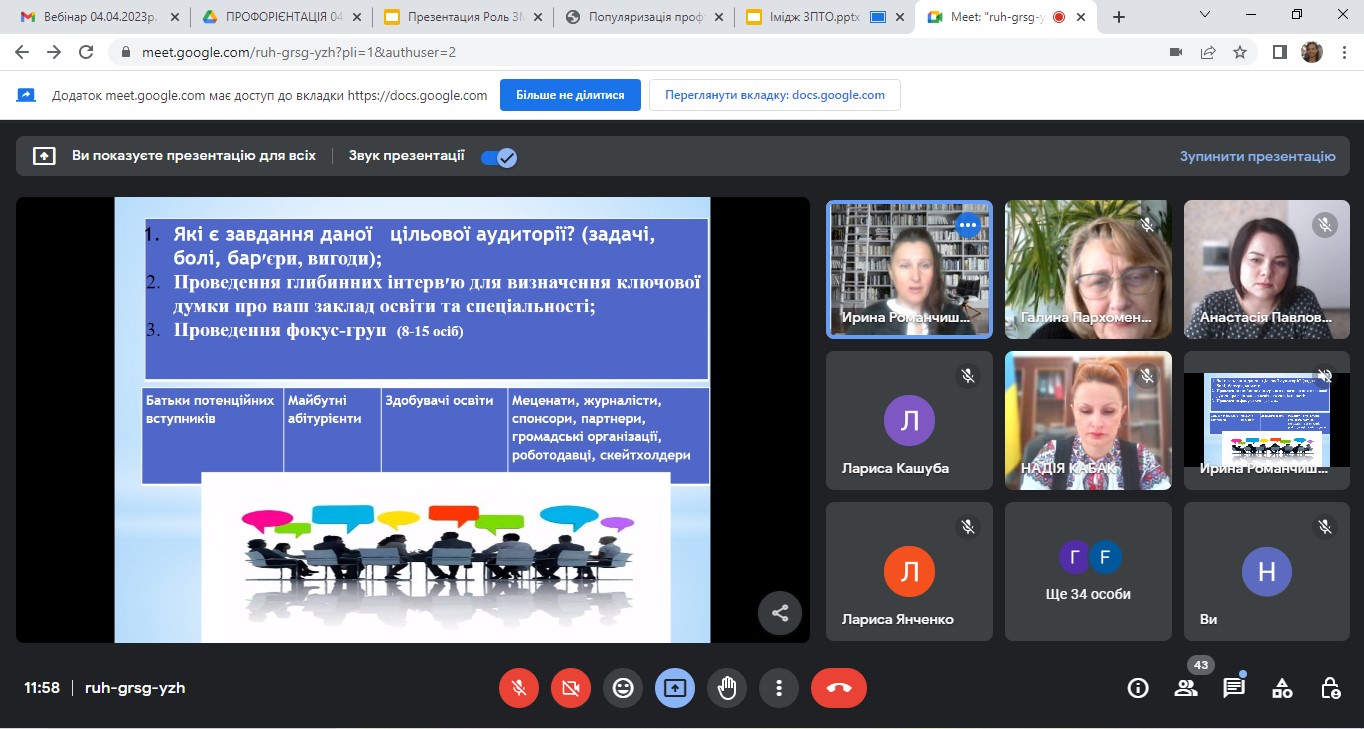Hang up with the red leave call button

tap(838, 688)
